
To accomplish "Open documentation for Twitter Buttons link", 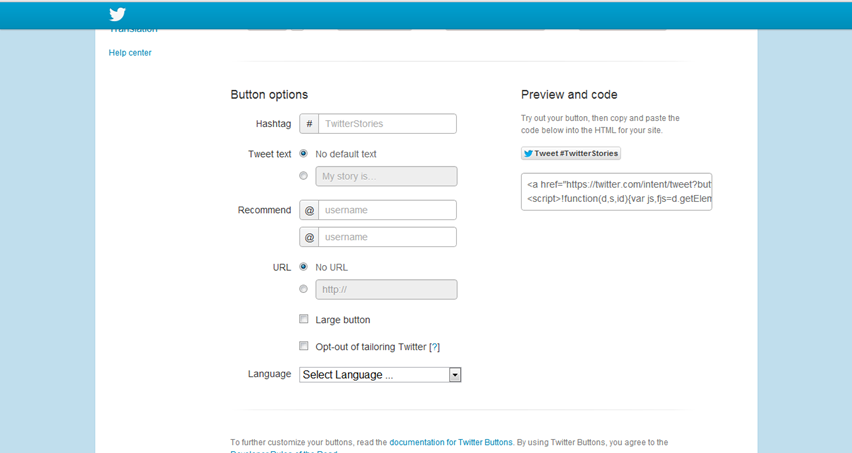I will click(450, 442).
